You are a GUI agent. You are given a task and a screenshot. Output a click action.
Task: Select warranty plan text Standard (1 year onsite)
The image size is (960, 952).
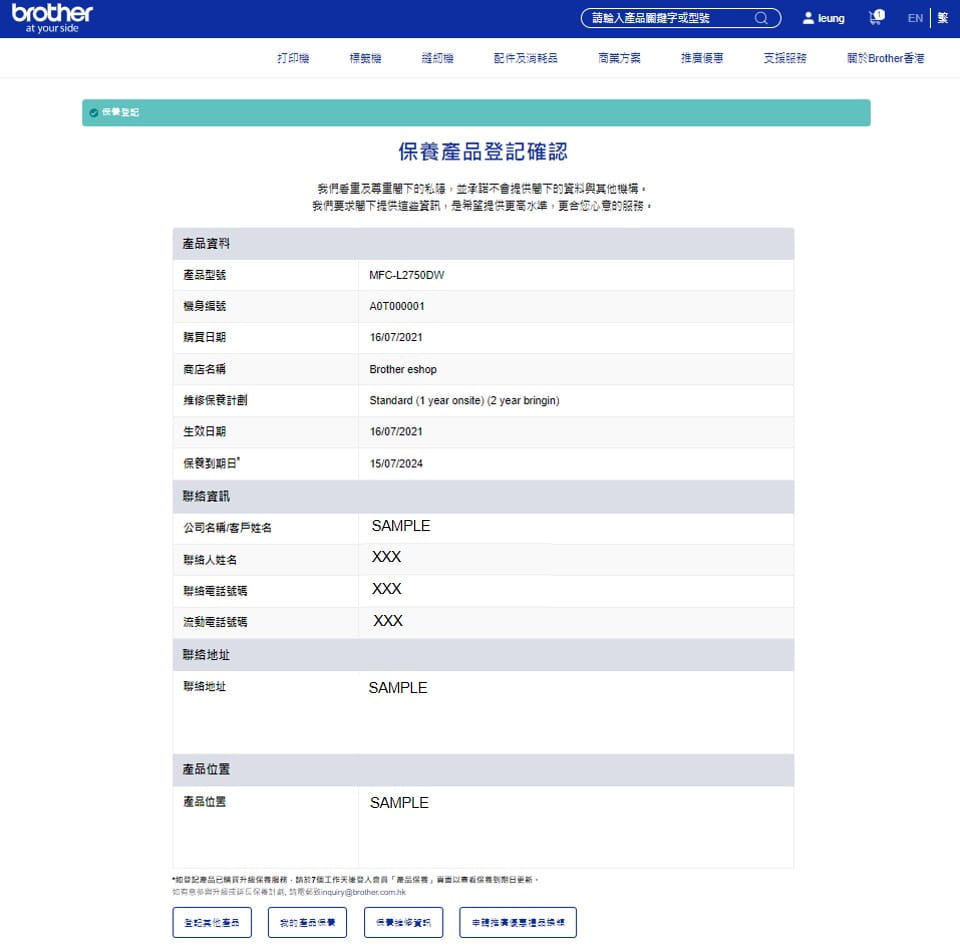(x=427, y=400)
